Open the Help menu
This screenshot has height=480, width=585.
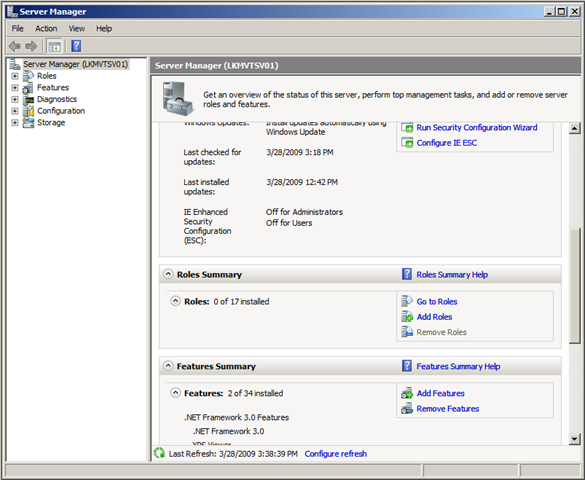point(104,29)
